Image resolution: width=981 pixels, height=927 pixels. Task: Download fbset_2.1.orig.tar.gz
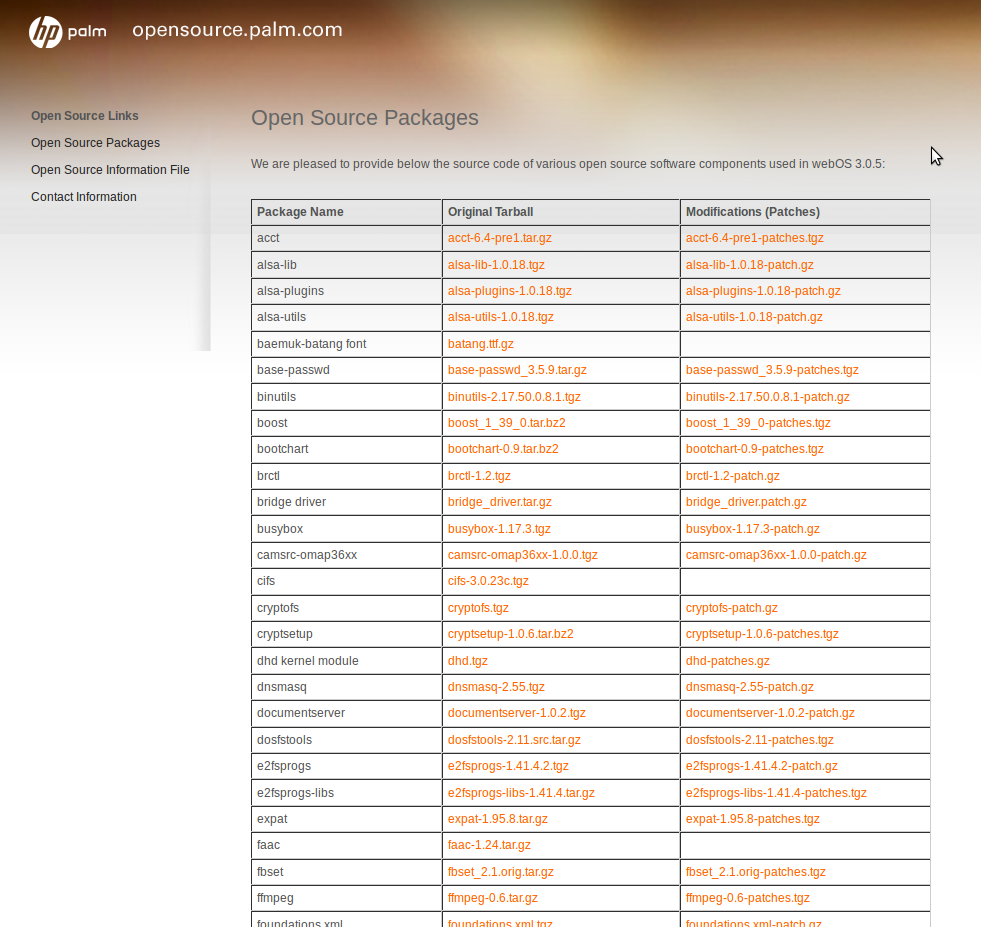click(x=501, y=871)
